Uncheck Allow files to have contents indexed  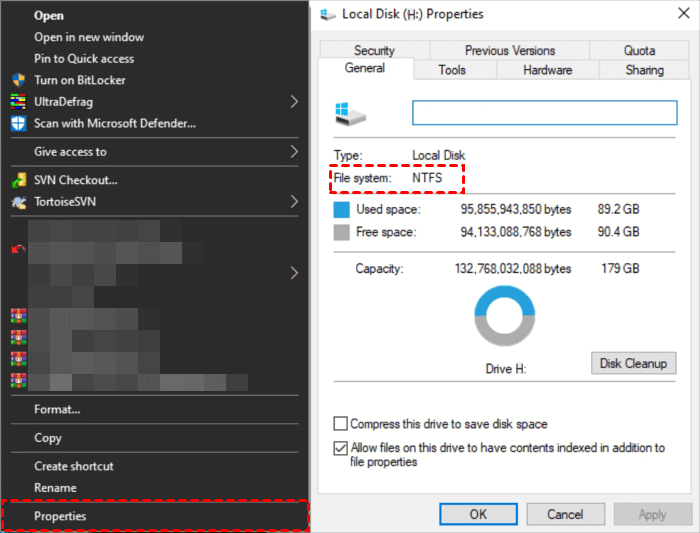tap(341, 448)
